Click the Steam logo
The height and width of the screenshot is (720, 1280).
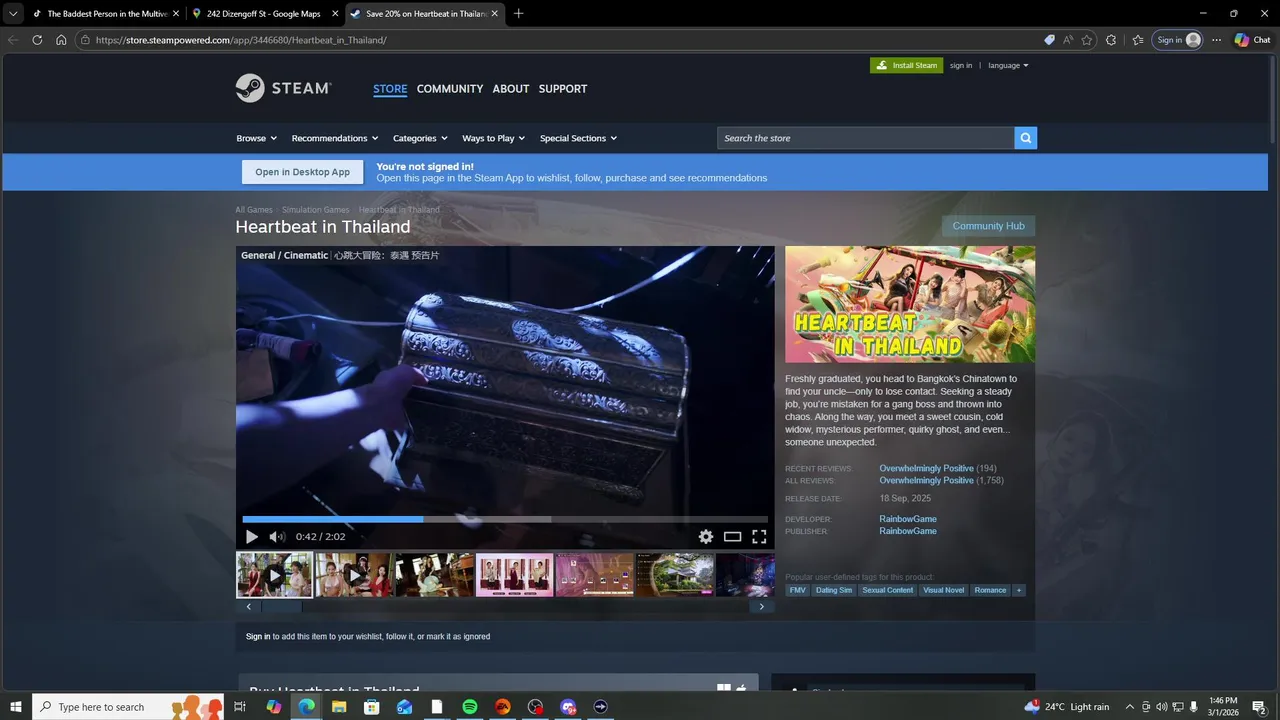pos(283,88)
